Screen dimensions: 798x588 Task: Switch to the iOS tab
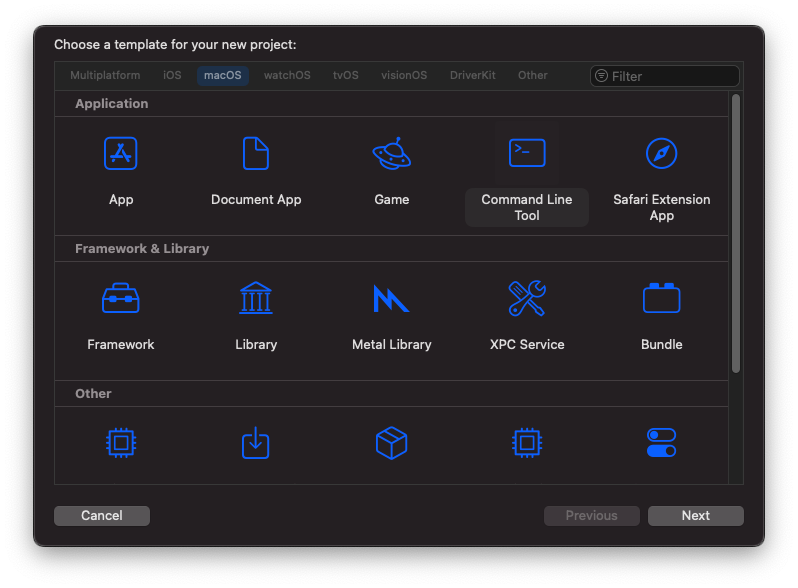172,75
